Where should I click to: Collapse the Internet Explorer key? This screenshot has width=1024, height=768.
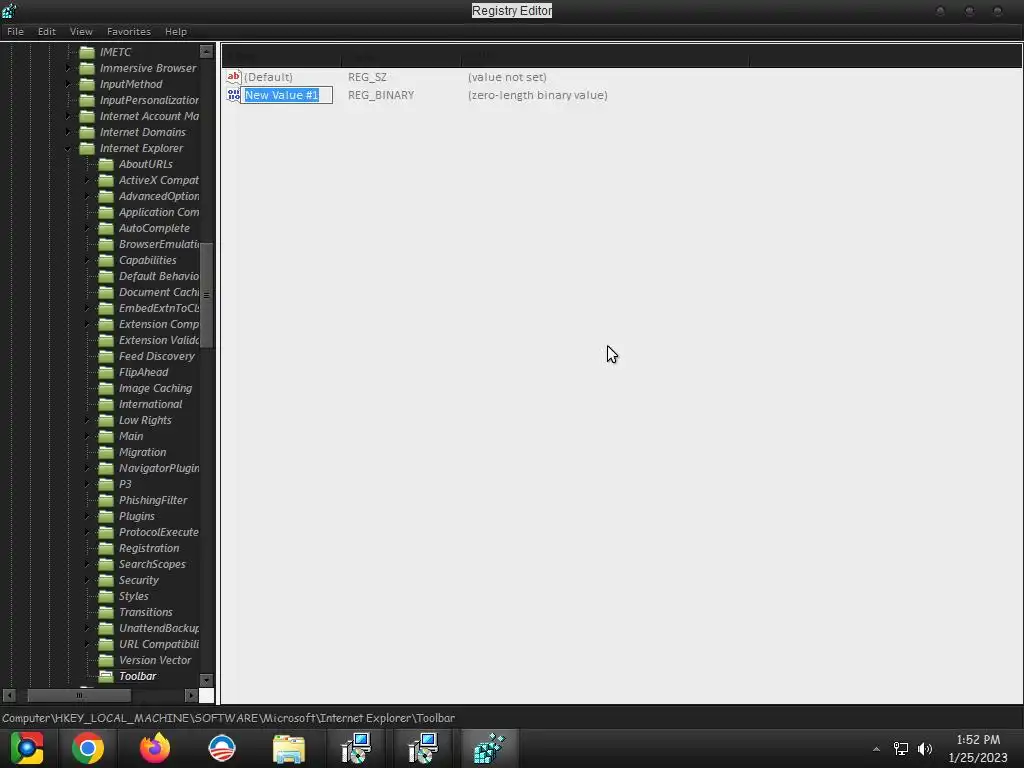(x=69, y=148)
